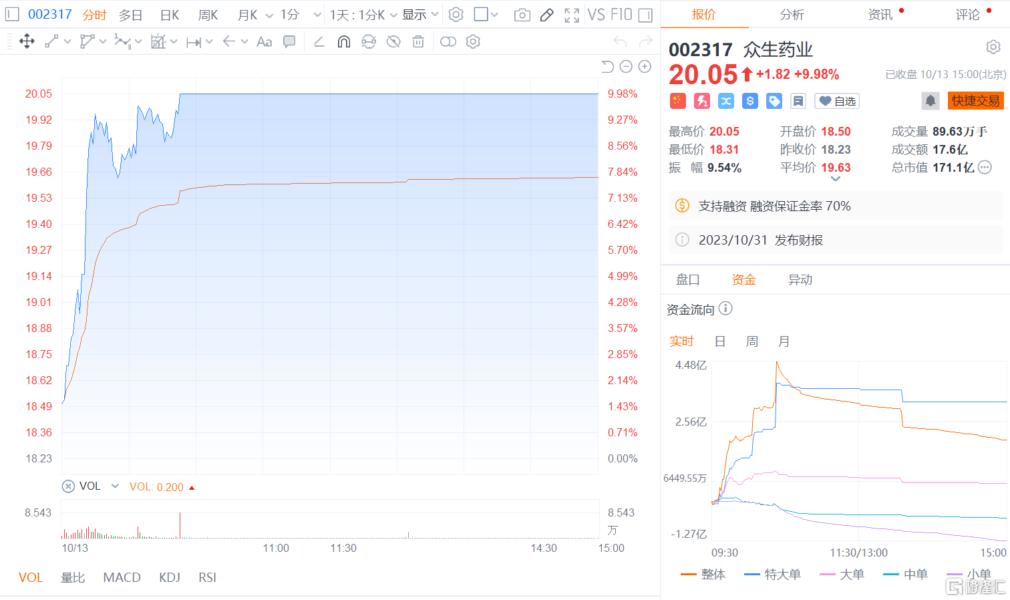Select the angle drawing tool
1010x600 pixels.
click(x=319, y=42)
